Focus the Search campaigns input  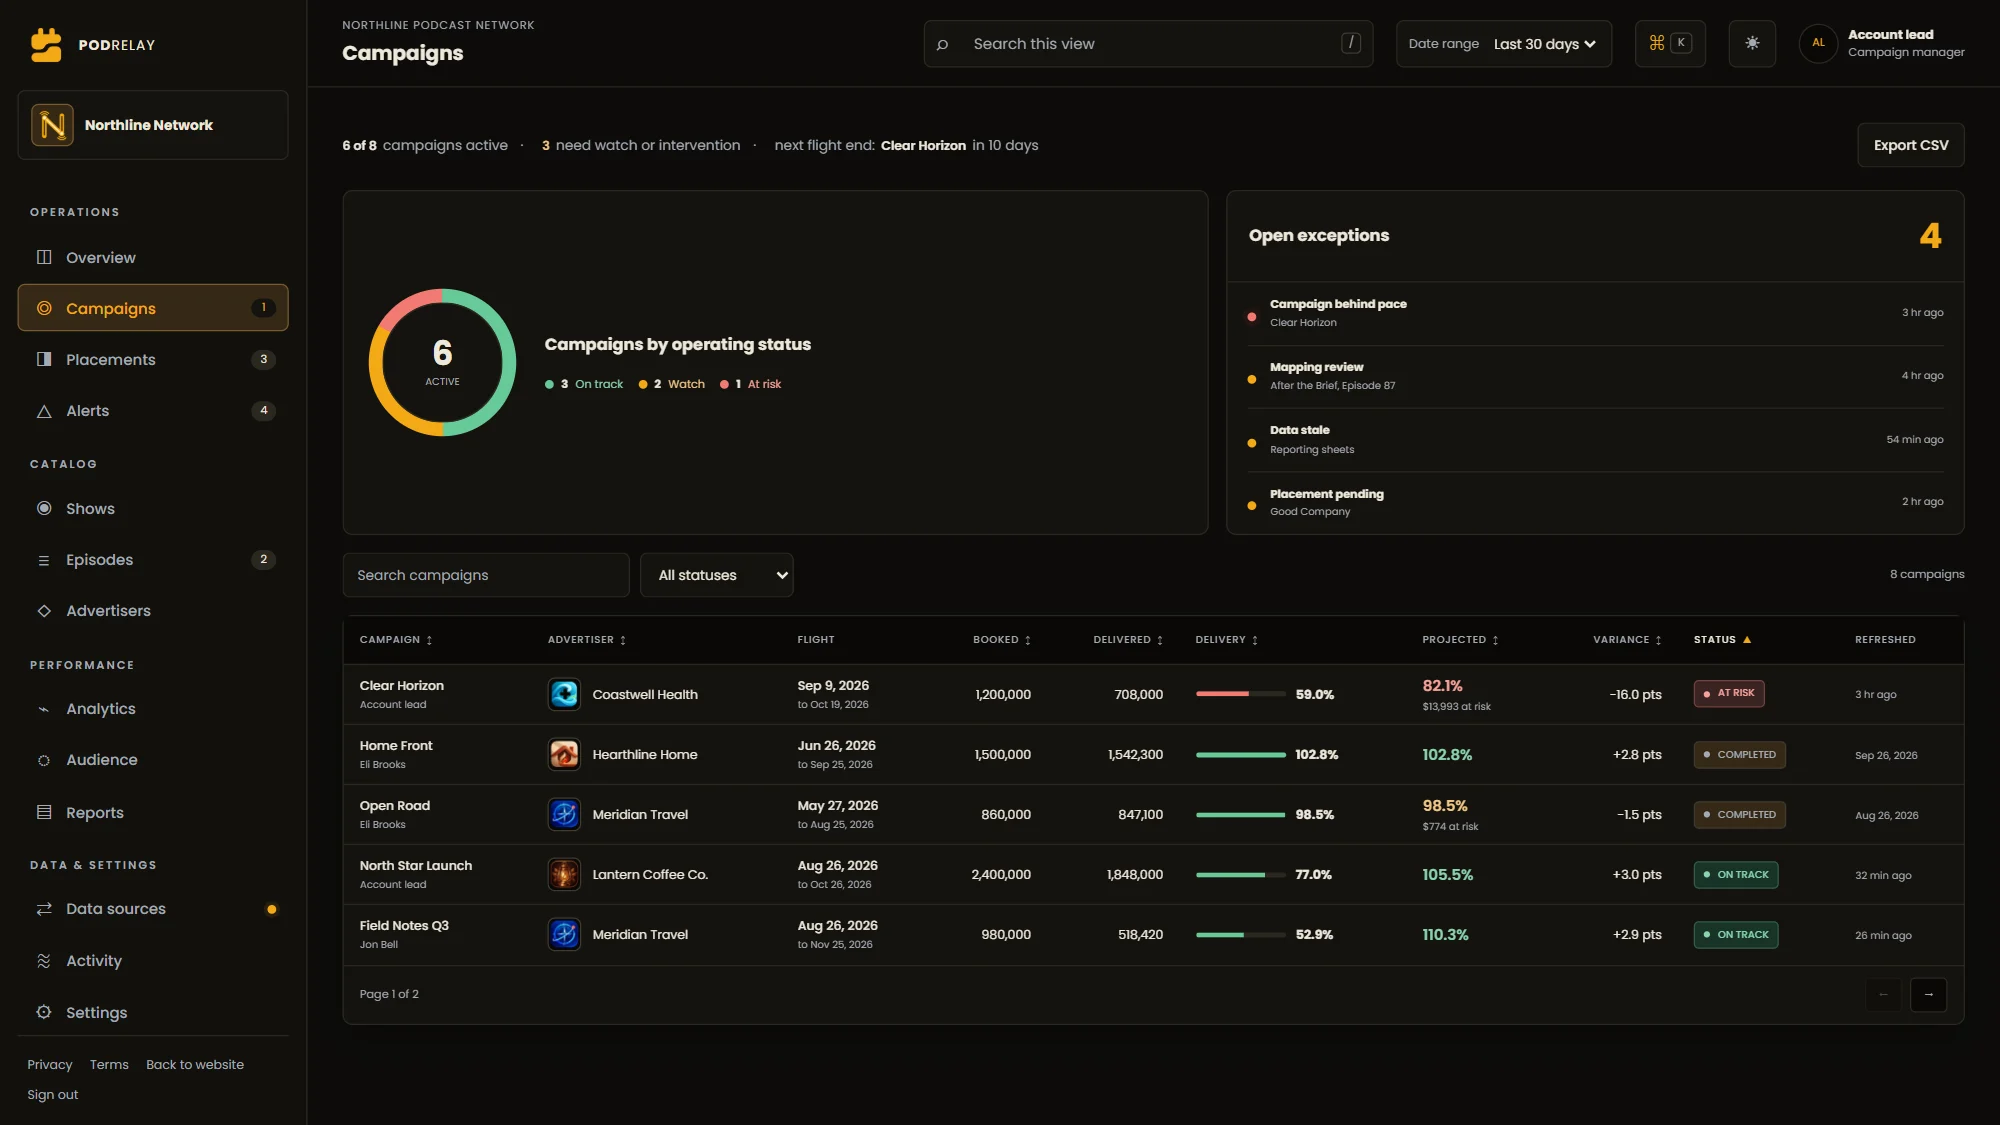(x=486, y=575)
